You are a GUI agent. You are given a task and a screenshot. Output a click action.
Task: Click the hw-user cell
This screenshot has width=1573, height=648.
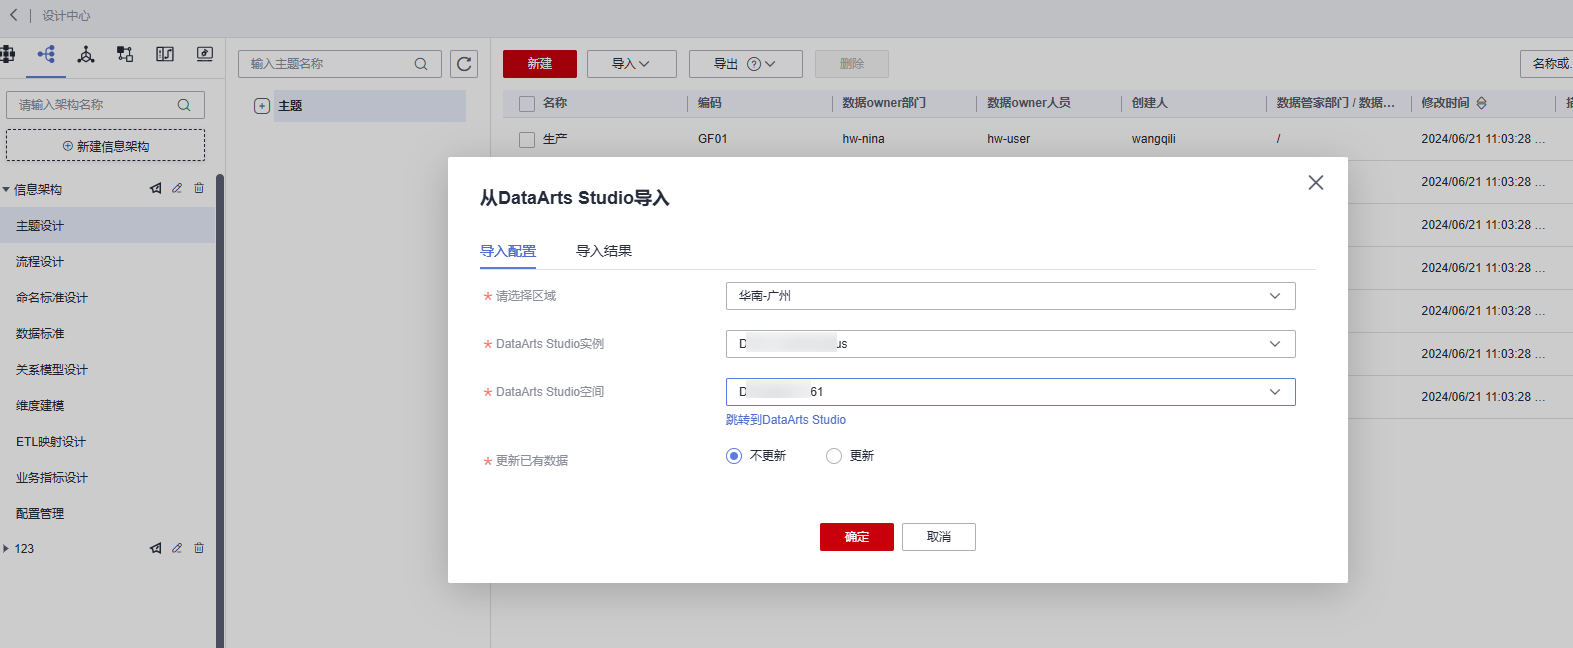1008,139
